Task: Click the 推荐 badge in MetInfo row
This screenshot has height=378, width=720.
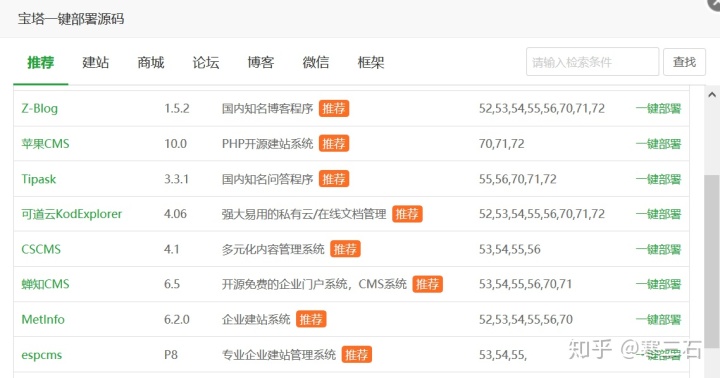Action: coord(311,320)
